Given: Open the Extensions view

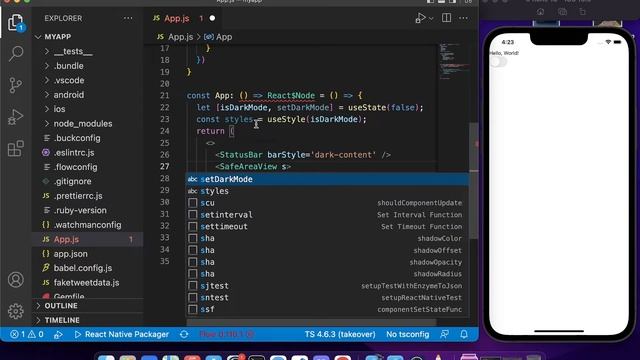Looking at the screenshot, I should [16, 149].
